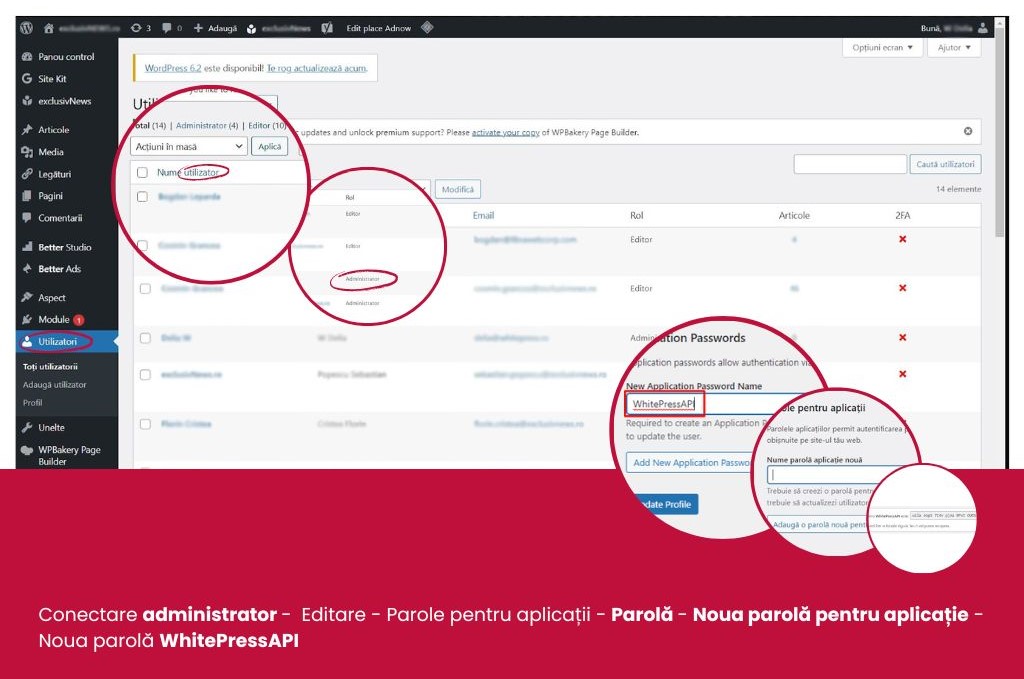This screenshot has height=679, width=1024.
Task: Open Site Kit via its G icon
Action: click(x=27, y=78)
